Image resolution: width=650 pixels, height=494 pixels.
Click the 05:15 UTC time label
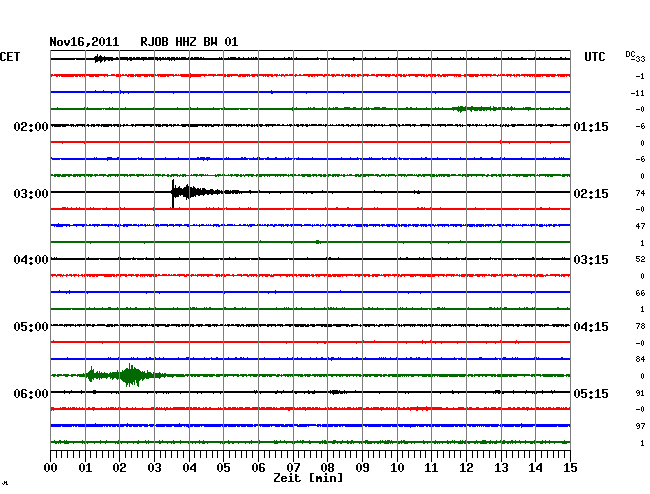591,393
